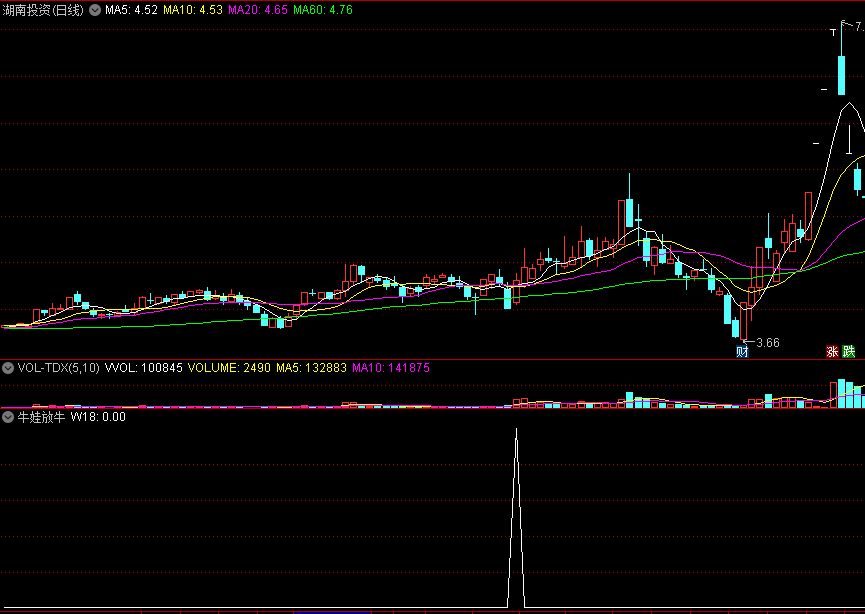Image resolution: width=865 pixels, height=614 pixels.
Task: Click the magenta MA20: 4.65 label
Action: tap(258, 10)
